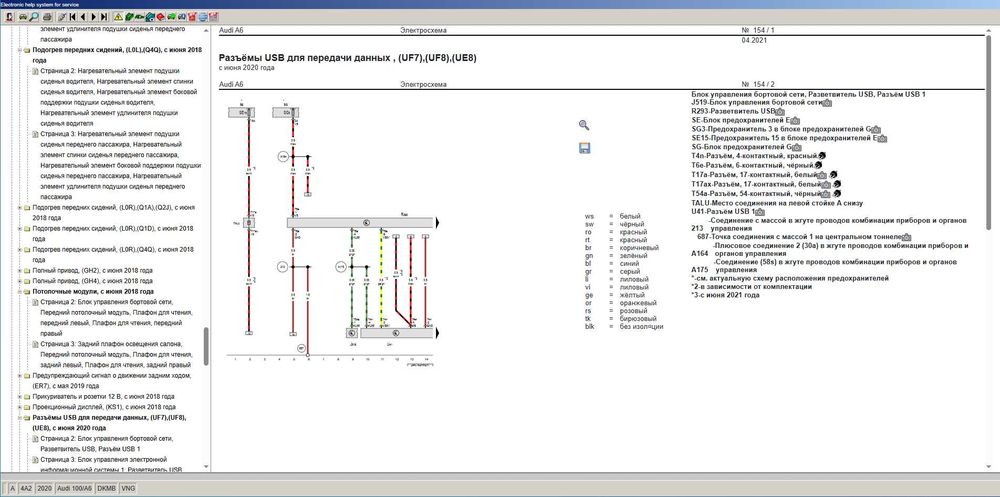Screen dimensions: 1000x497
Task: Save diagram using the floppy disk icon
Action: (584, 148)
